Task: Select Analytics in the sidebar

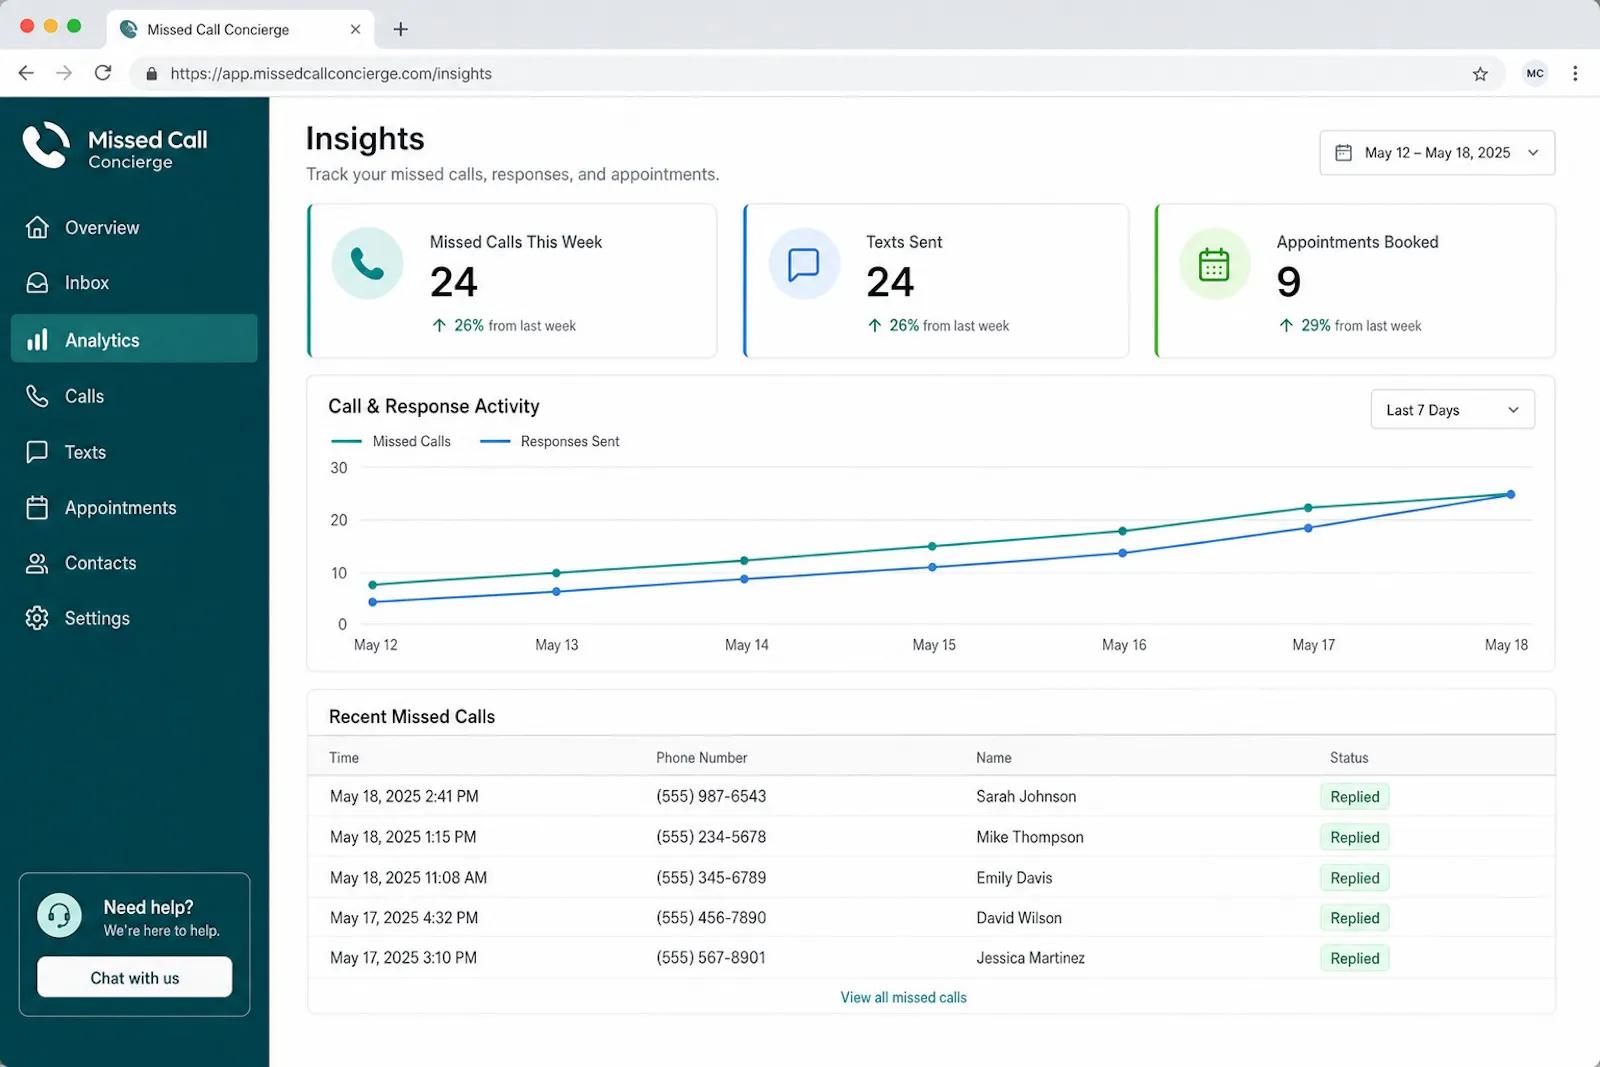Action: (134, 339)
